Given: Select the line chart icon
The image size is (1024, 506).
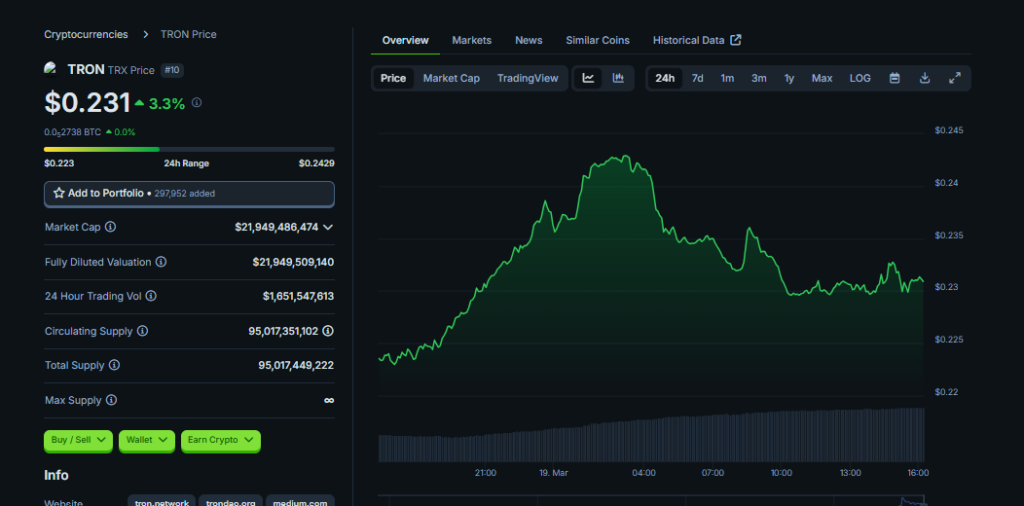Looking at the screenshot, I should tap(588, 78).
